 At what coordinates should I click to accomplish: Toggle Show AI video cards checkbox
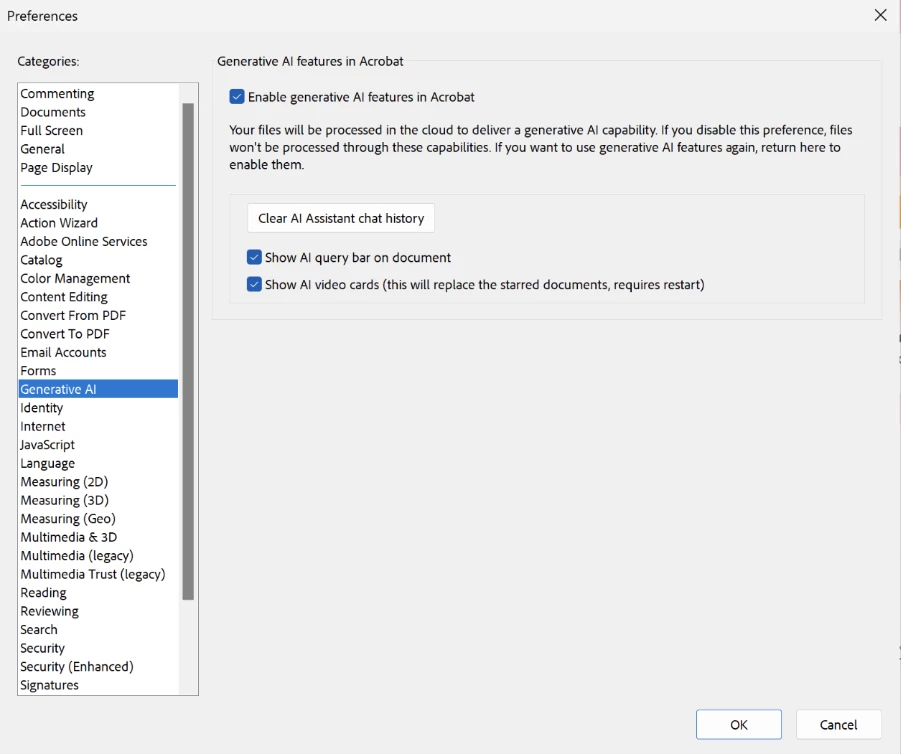(254, 284)
